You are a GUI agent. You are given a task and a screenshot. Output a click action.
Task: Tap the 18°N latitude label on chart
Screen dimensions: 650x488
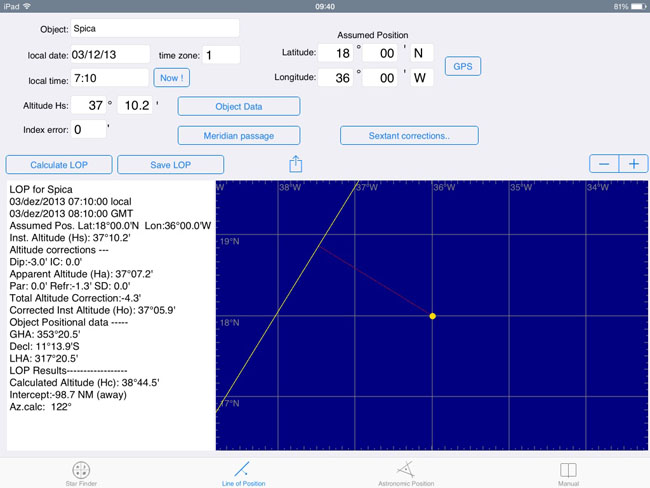pos(229,323)
